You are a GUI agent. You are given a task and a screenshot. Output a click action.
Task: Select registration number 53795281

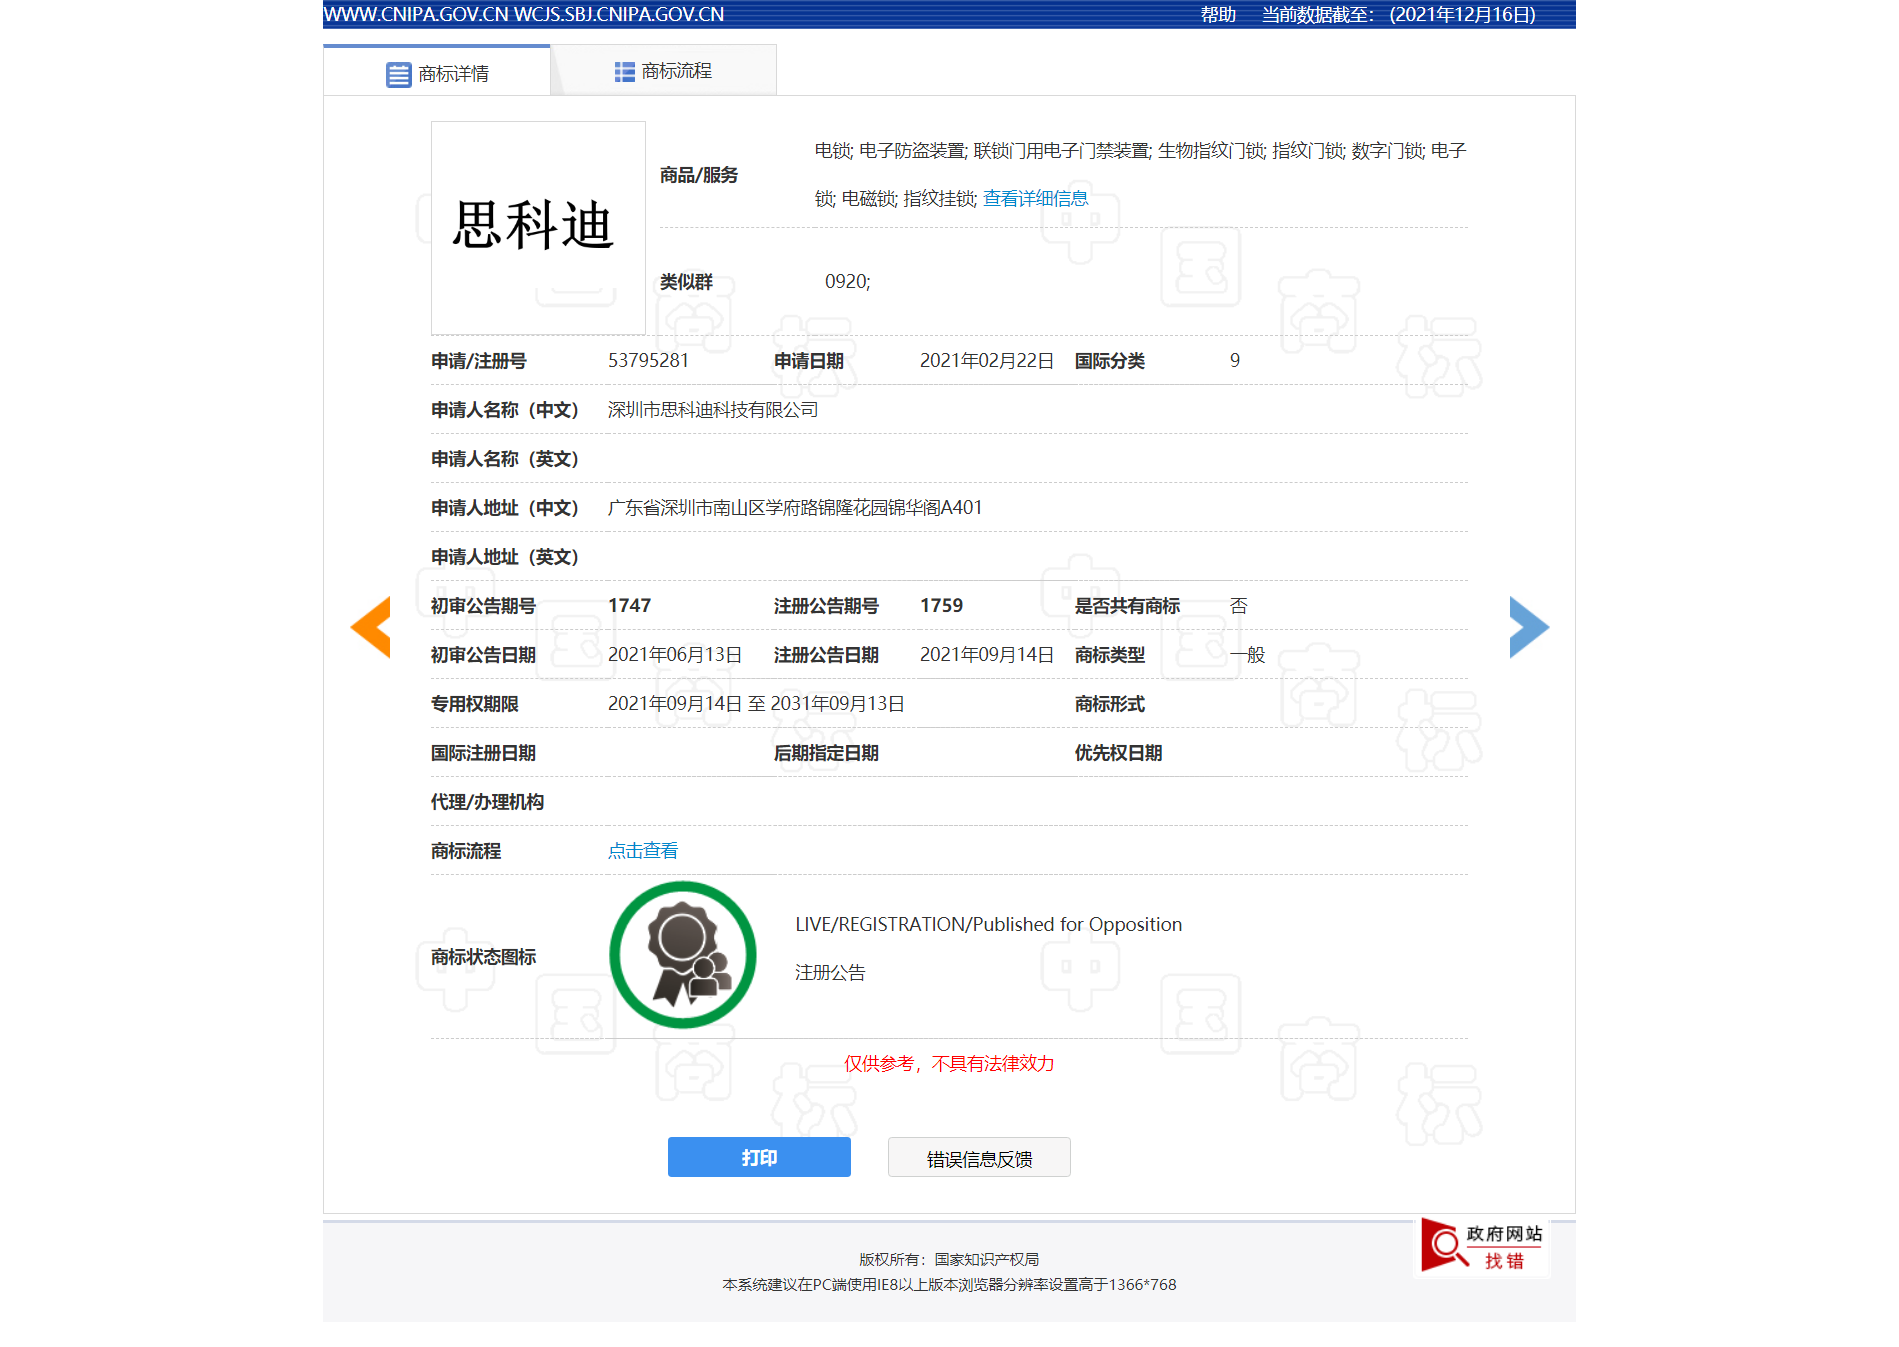pyautogui.click(x=648, y=360)
